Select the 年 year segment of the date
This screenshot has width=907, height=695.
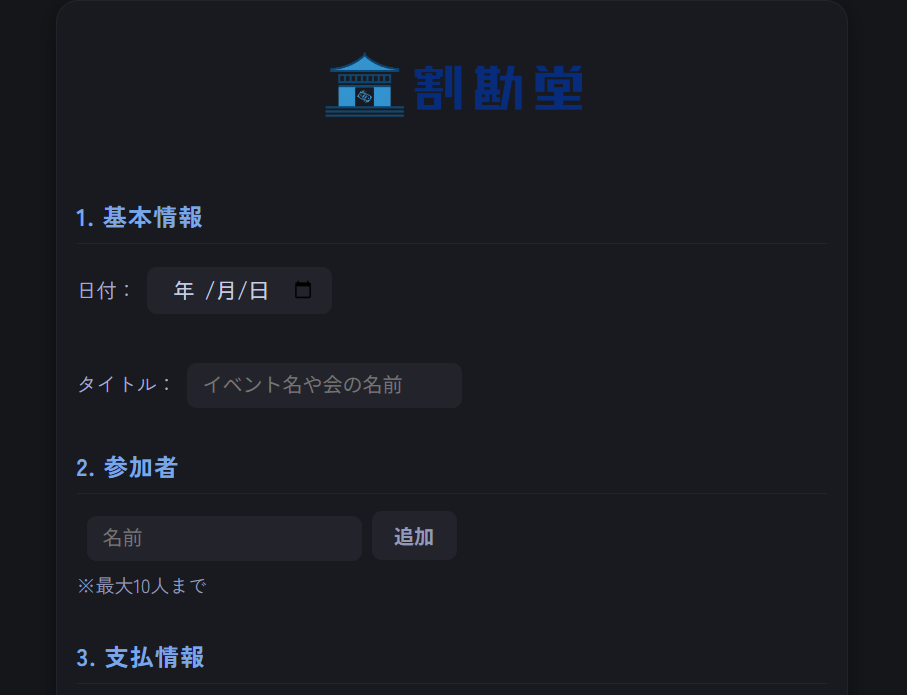coord(184,291)
